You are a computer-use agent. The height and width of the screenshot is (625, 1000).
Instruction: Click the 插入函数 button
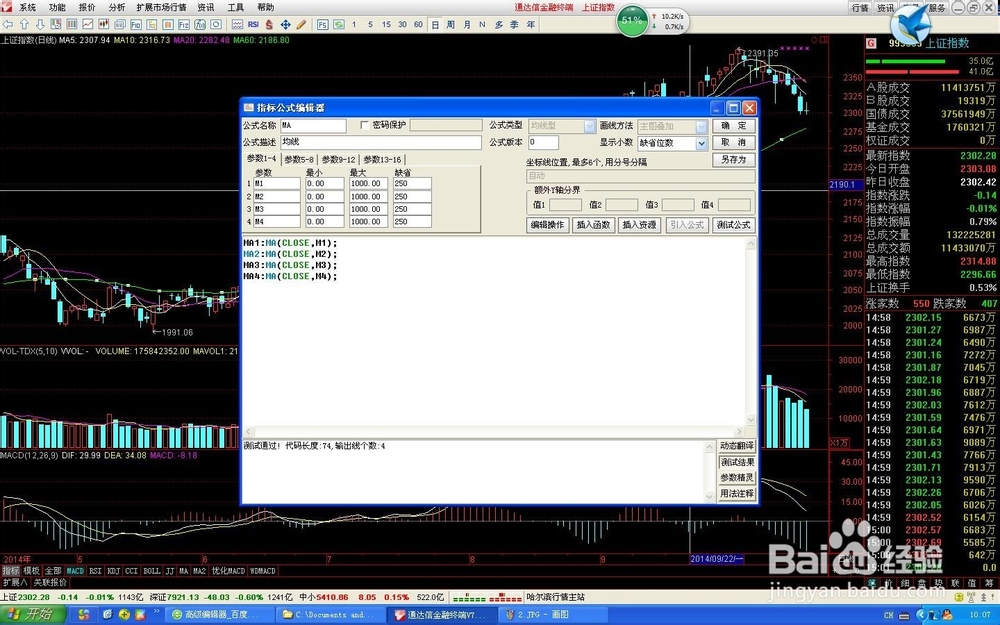tap(593, 224)
